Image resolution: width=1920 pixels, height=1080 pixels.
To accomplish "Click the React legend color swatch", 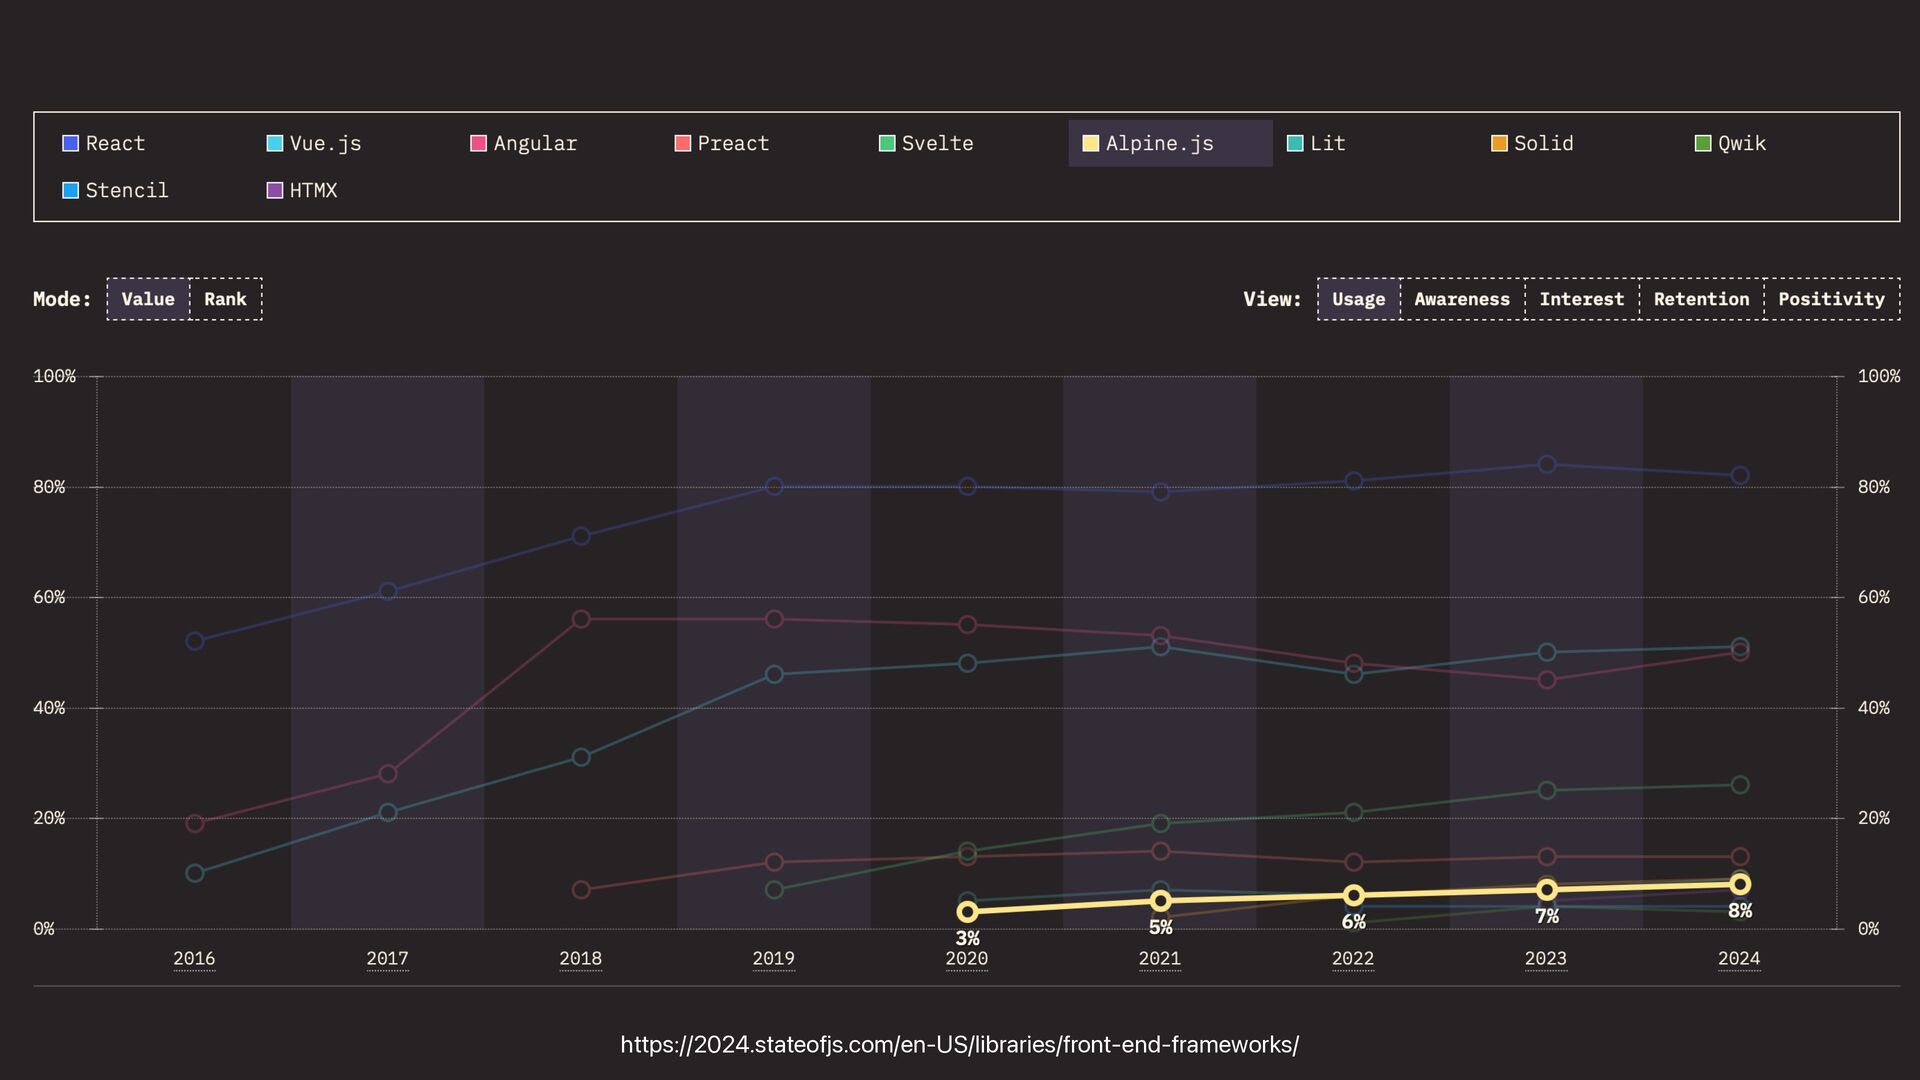I will pyautogui.click(x=70, y=143).
